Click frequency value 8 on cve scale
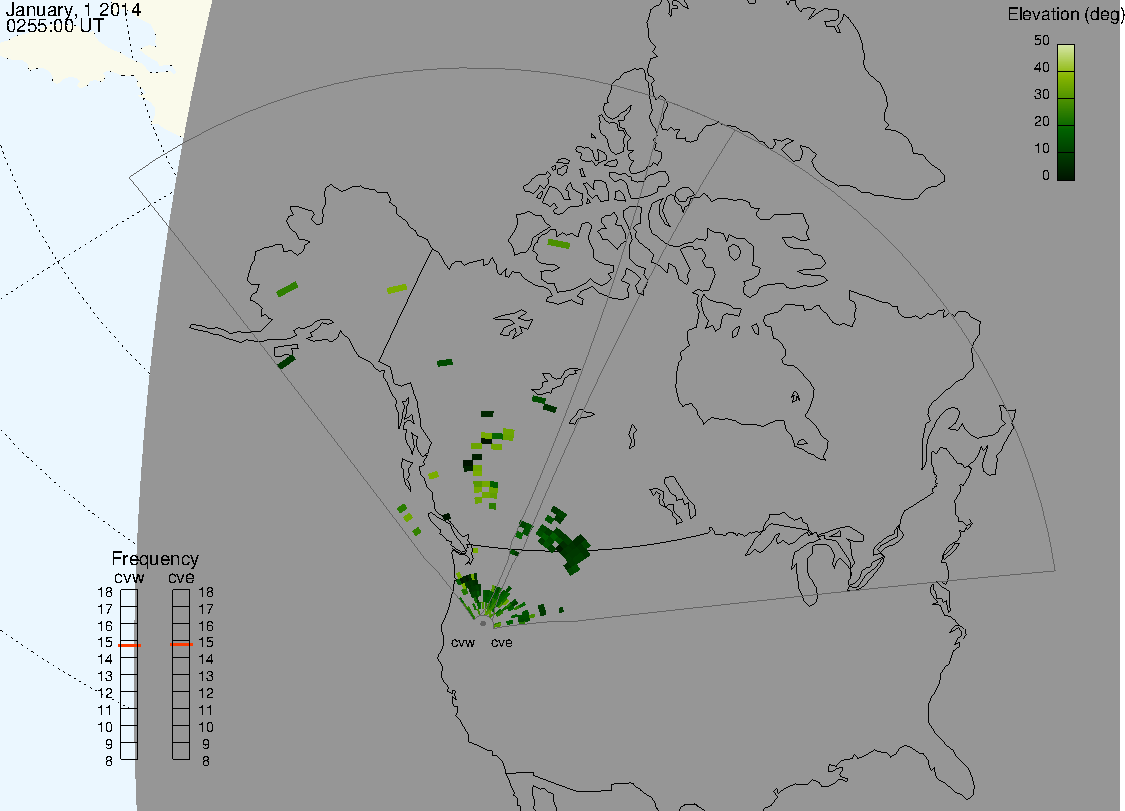Image resolution: width=1125 pixels, height=811 pixels. click(x=206, y=761)
